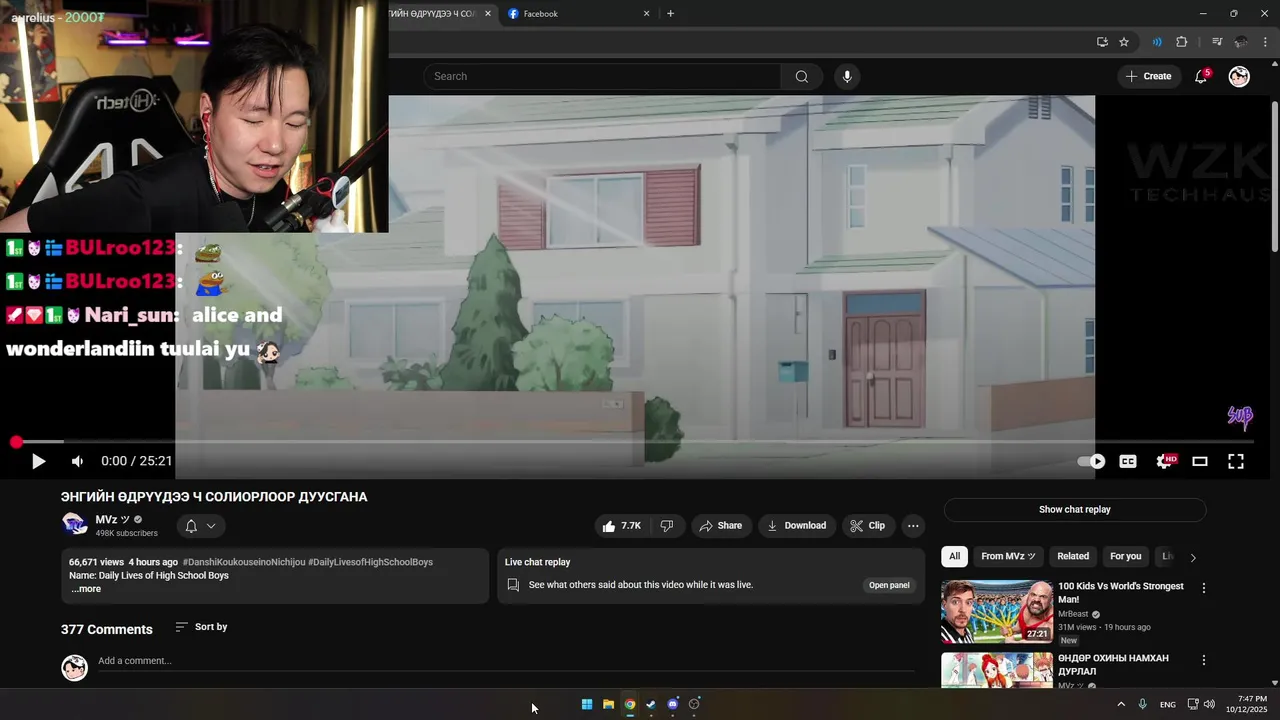Open the MVz channel name link
Viewport: 1280px width, 720px height.
click(x=112, y=519)
